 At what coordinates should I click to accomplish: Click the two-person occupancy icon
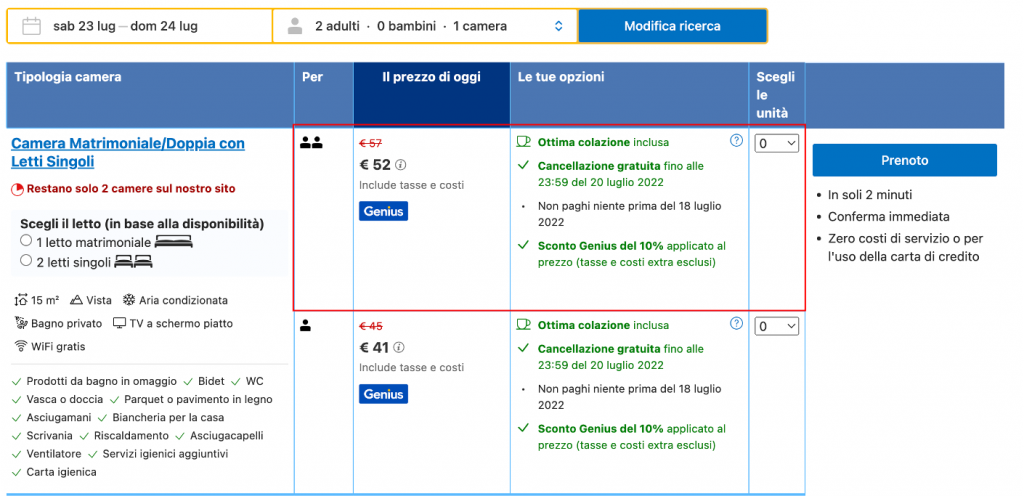pos(311,143)
